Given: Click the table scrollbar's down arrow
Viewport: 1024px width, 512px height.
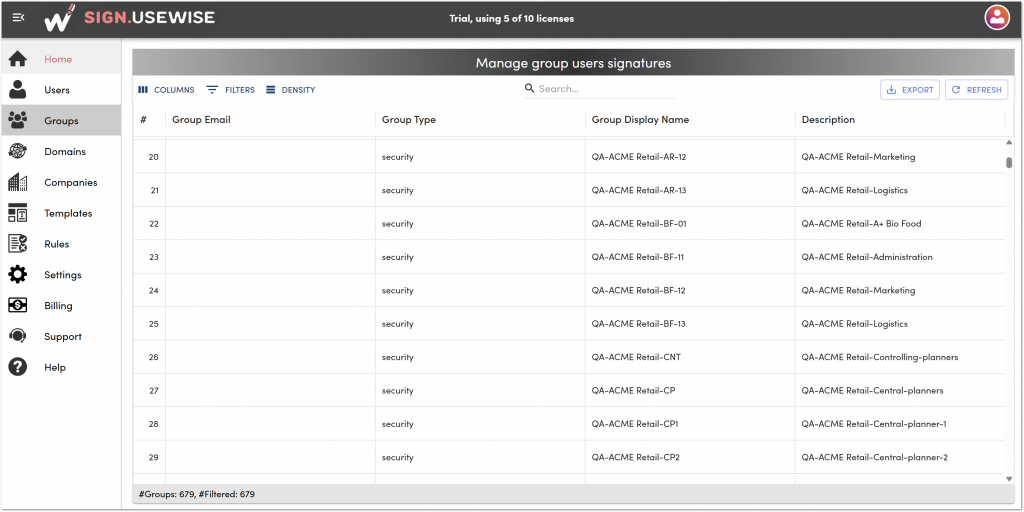Looking at the screenshot, I should pyautogui.click(x=1009, y=479).
